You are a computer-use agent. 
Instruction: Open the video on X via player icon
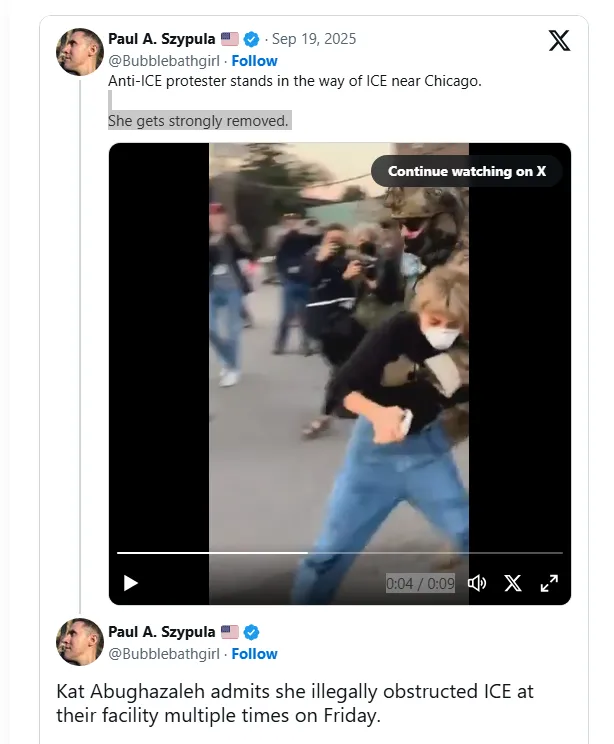pos(513,583)
